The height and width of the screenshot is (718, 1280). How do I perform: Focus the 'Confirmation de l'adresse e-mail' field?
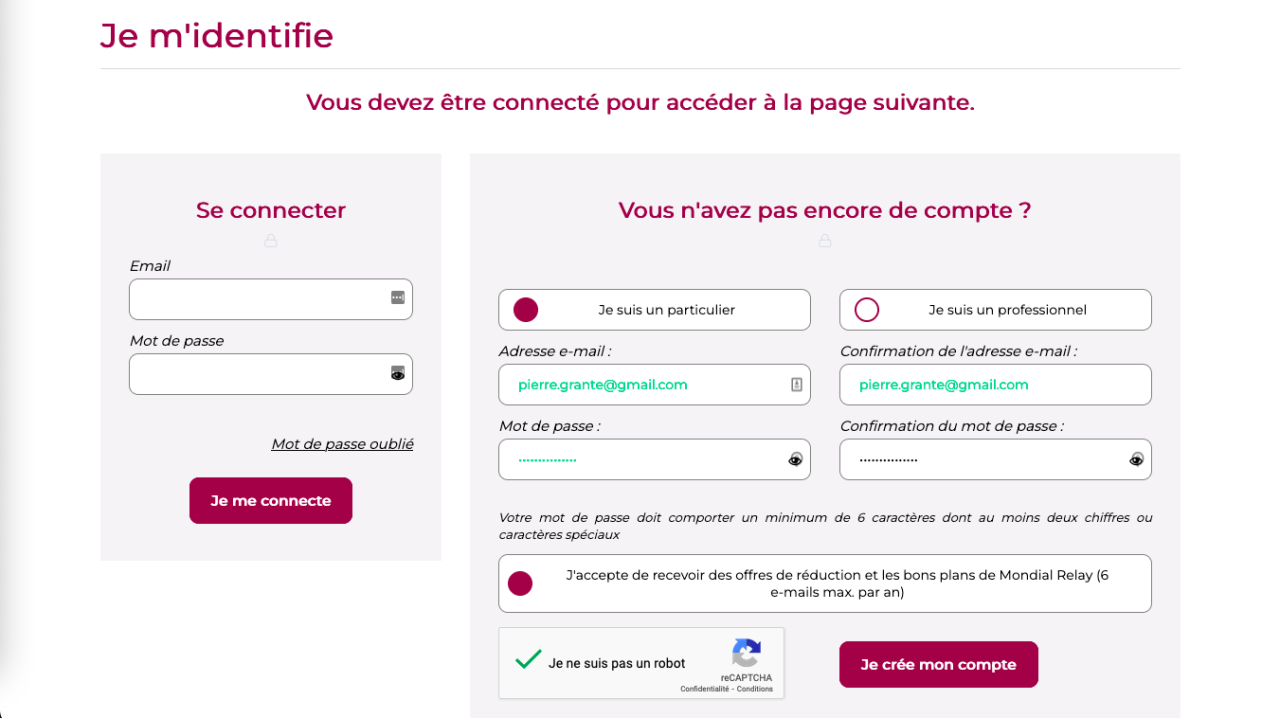point(995,384)
